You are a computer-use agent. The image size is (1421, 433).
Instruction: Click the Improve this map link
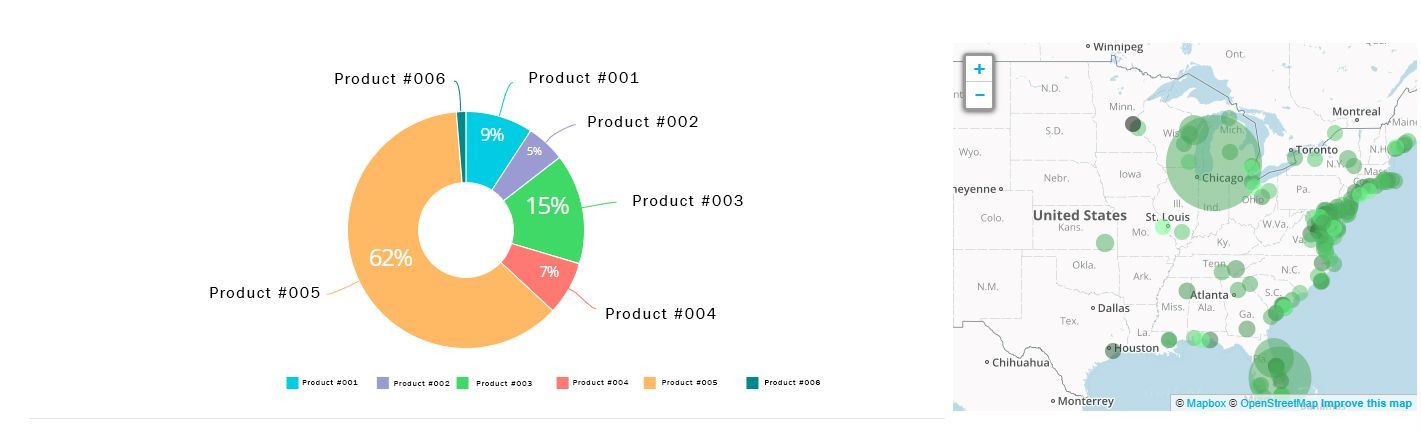[1366, 404]
